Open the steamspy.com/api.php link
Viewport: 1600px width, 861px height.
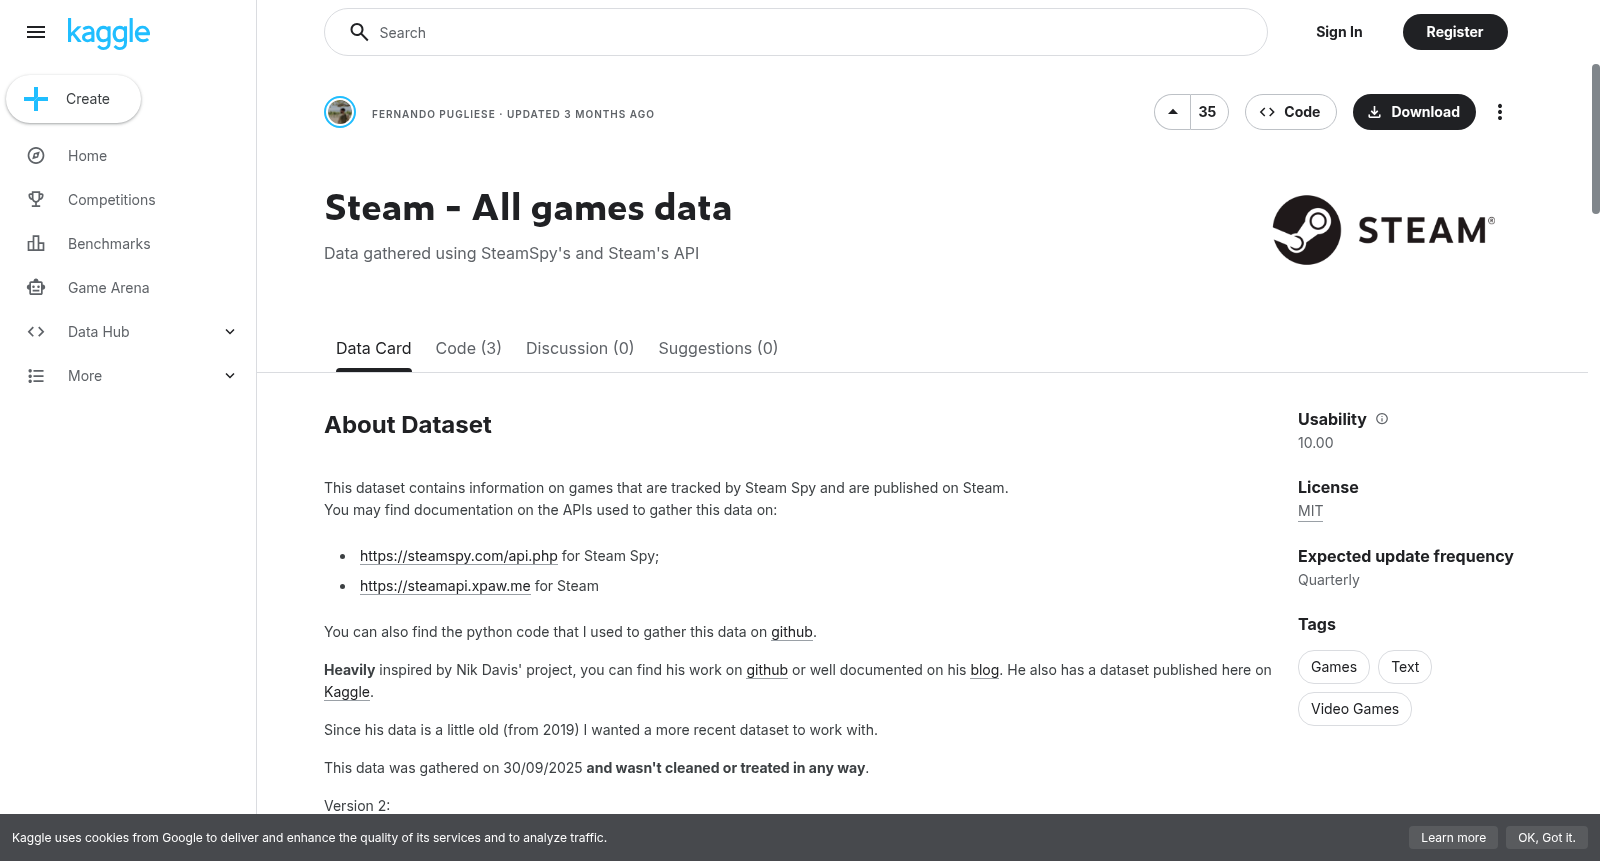pos(459,556)
